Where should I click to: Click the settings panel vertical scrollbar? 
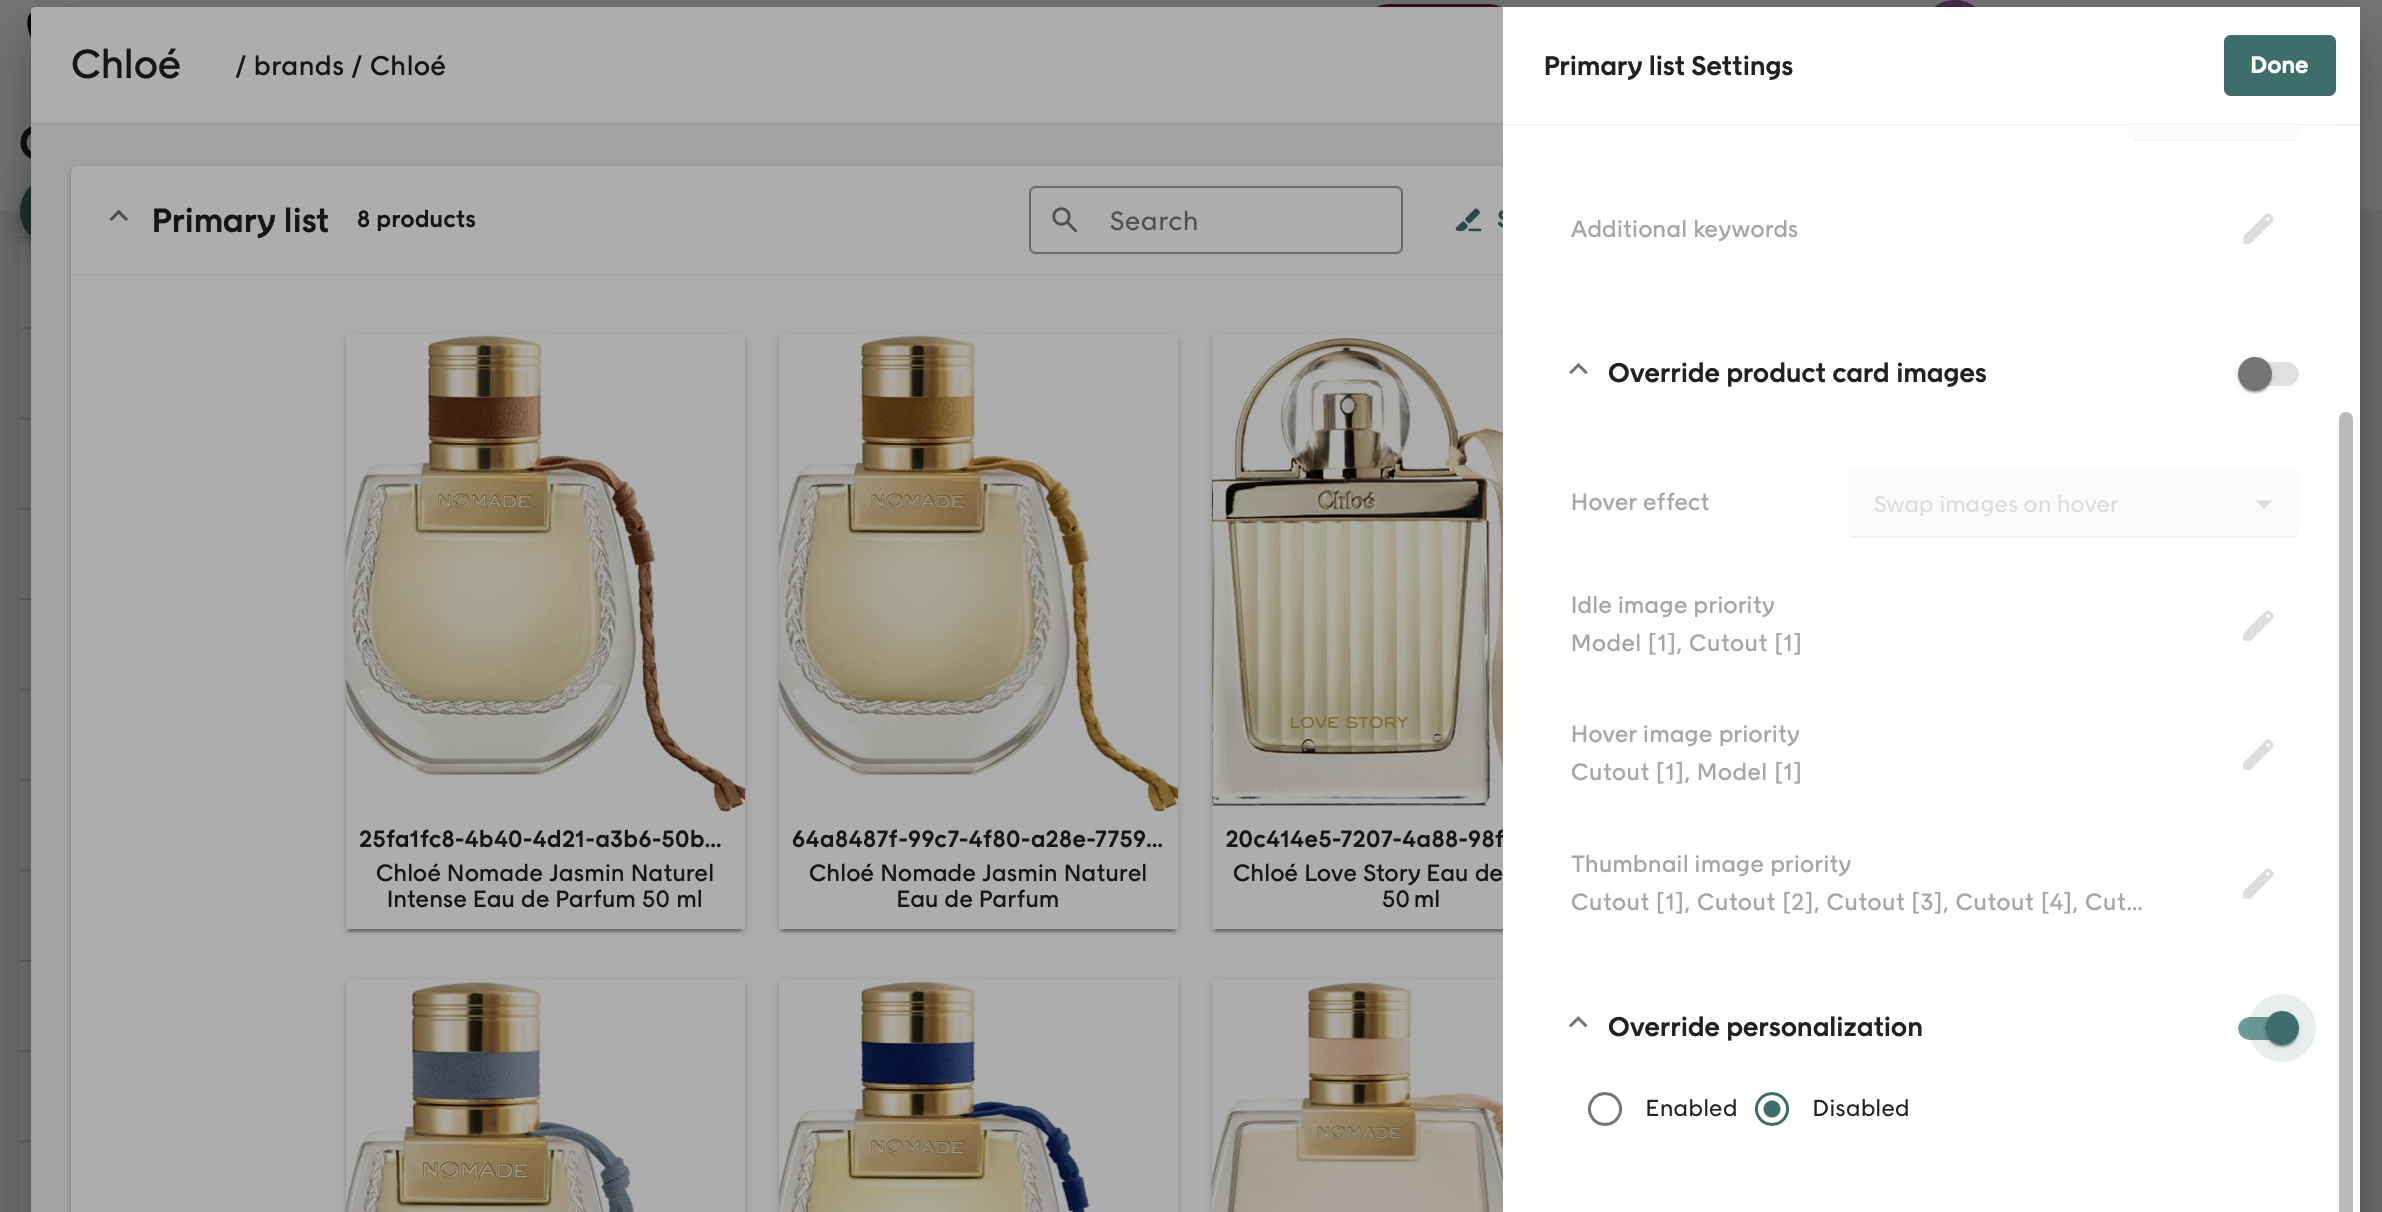tap(2345, 800)
